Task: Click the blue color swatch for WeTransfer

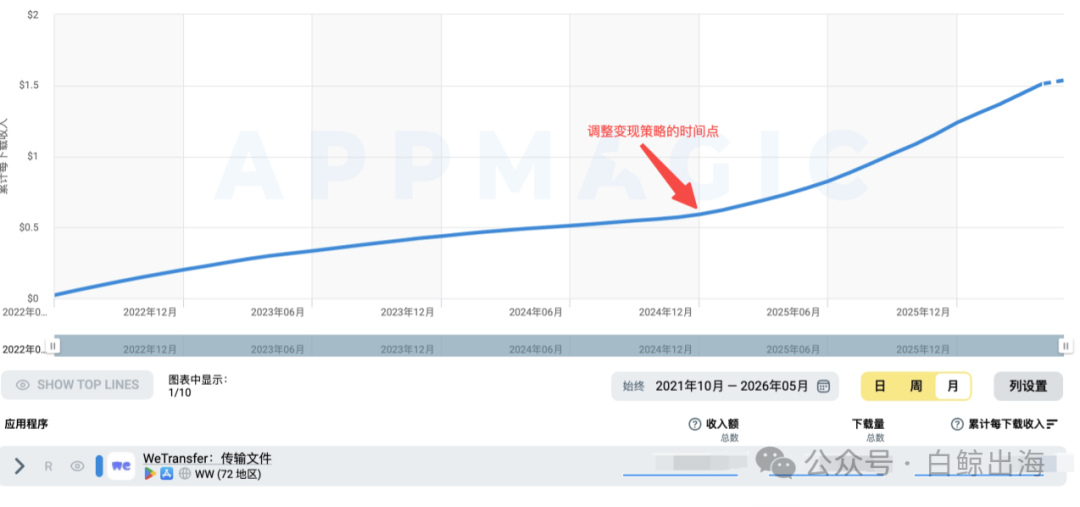Action: (98, 466)
